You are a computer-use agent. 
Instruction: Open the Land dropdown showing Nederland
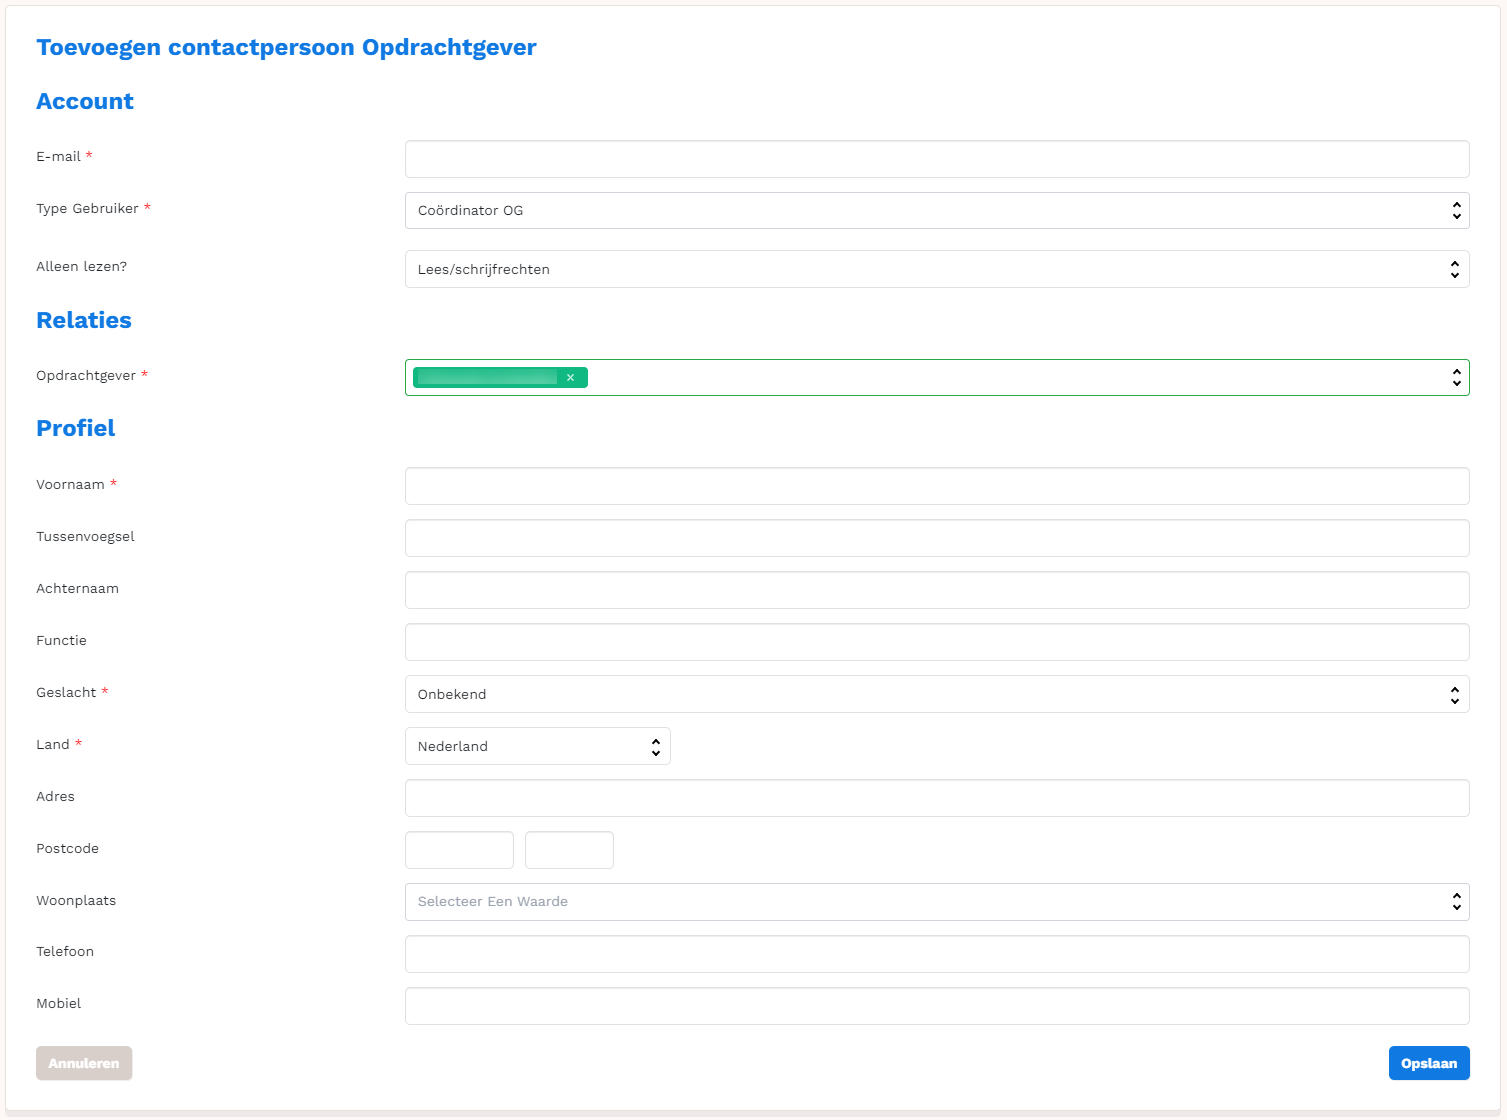pyautogui.click(x=538, y=746)
